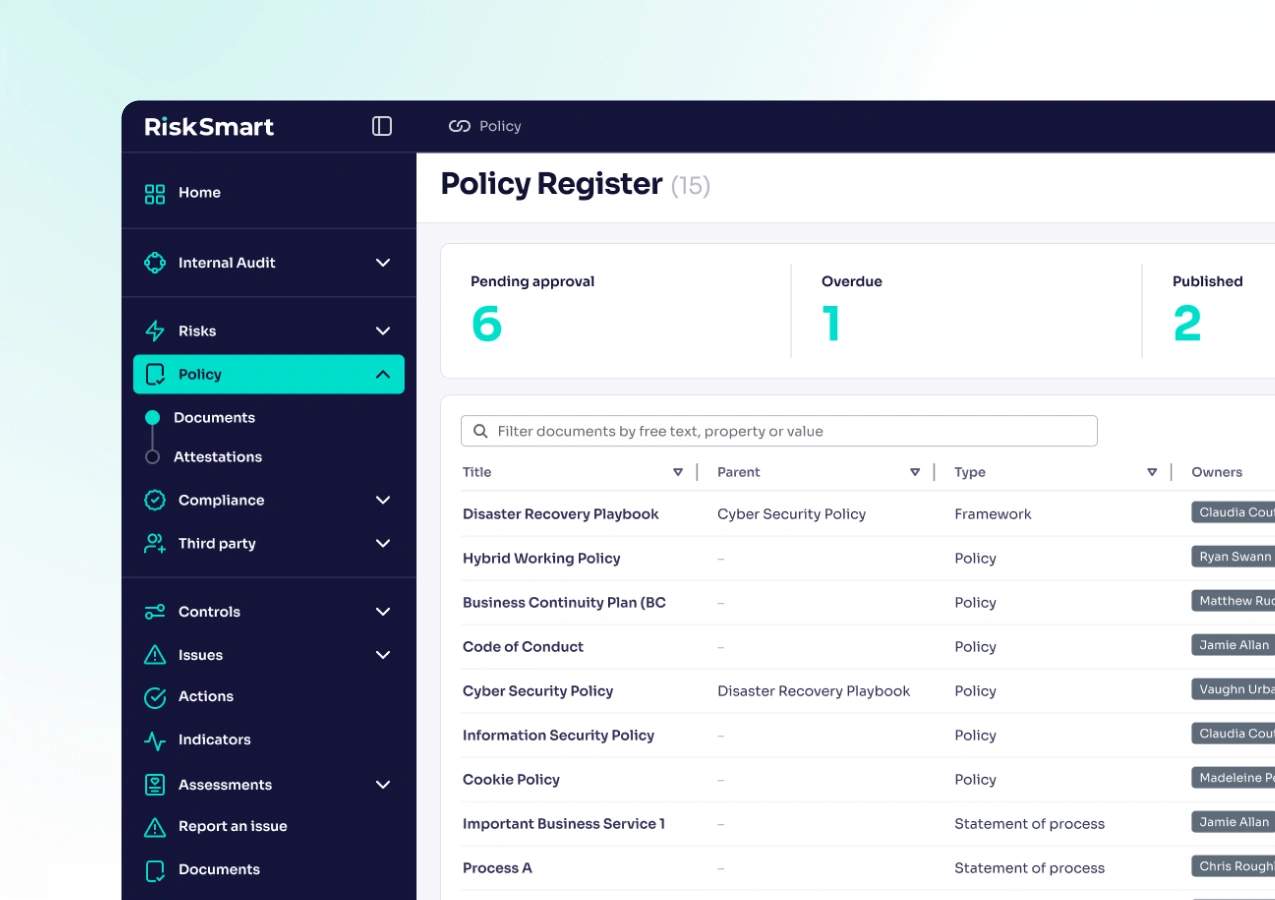Open the Parent column filter arrow
1275x900 pixels.
point(915,472)
